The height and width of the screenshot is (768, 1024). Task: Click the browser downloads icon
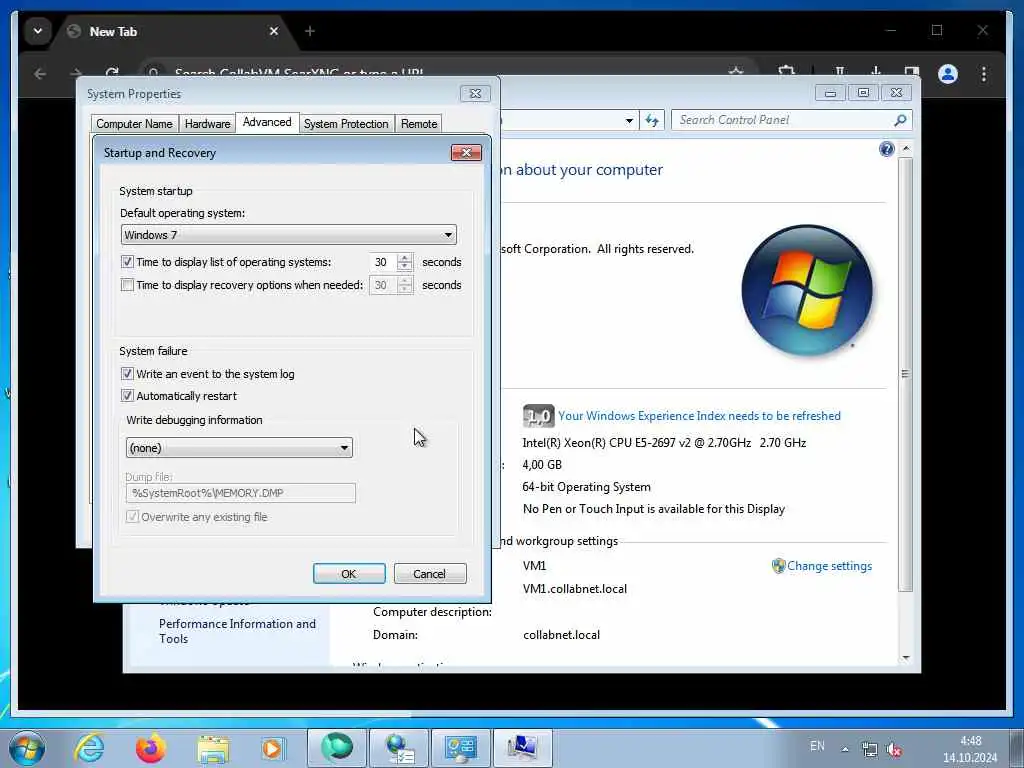876,72
